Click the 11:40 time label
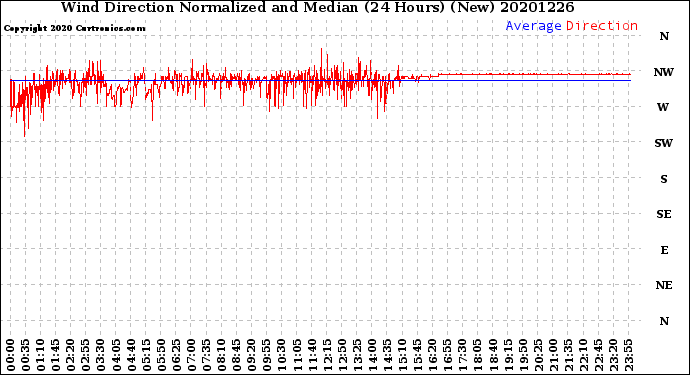This screenshot has width=690, height=375. (x=312, y=355)
